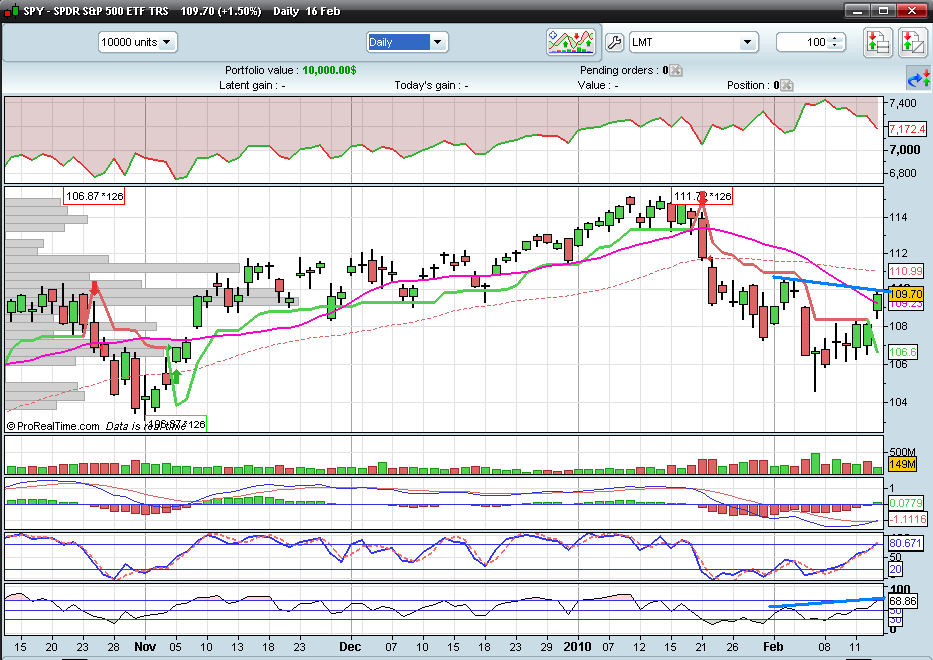Click the 68.86 RSI value label
This screenshot has height=660, width=933.
[x=903, y=602]
